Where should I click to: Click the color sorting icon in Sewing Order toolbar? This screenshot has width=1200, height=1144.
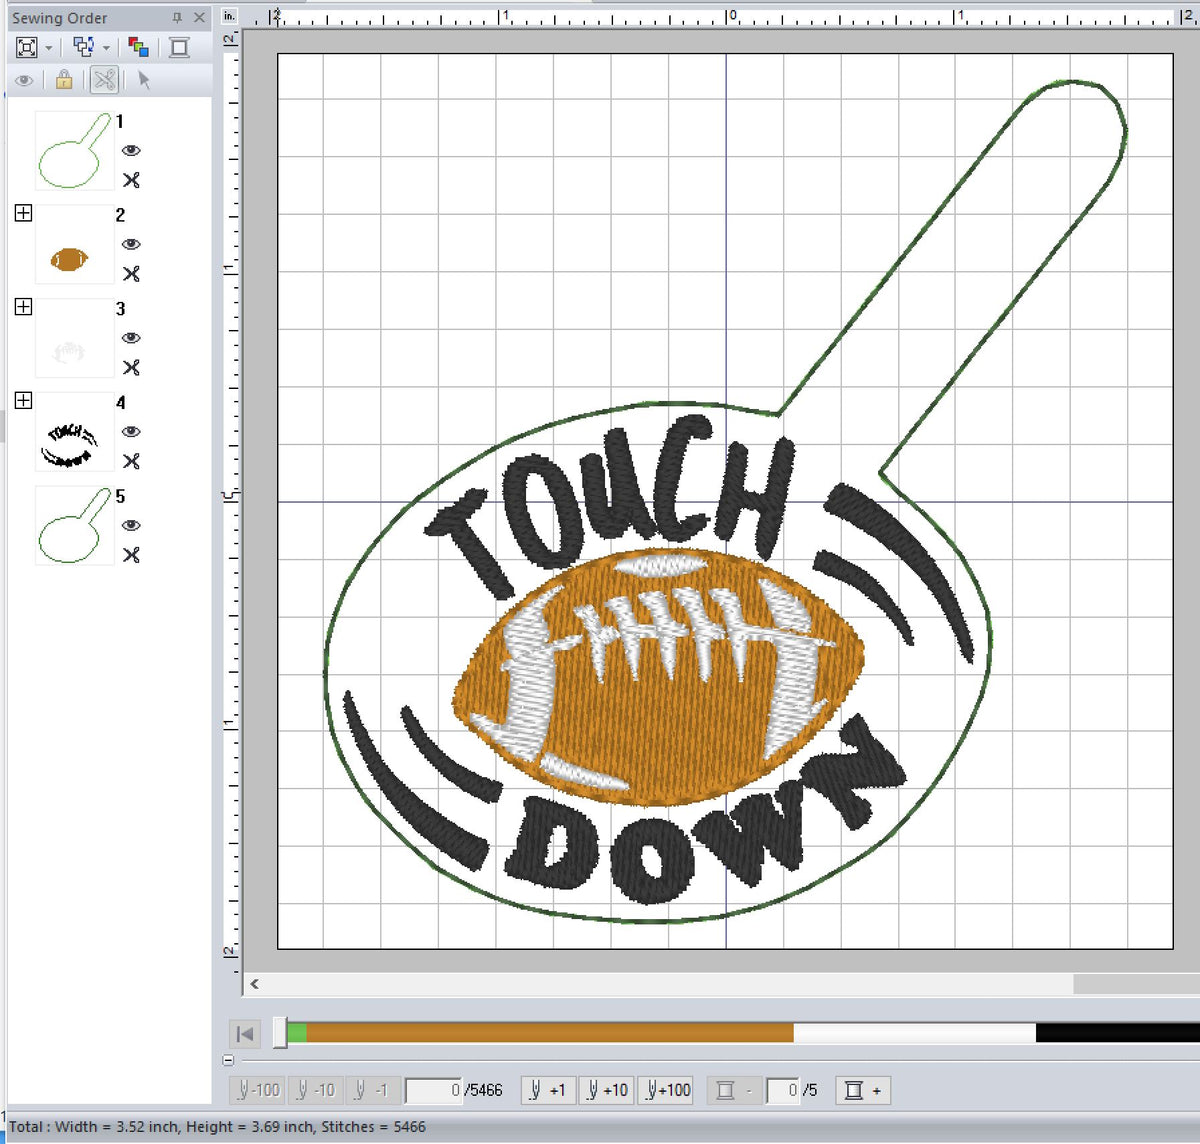point(139,47)
